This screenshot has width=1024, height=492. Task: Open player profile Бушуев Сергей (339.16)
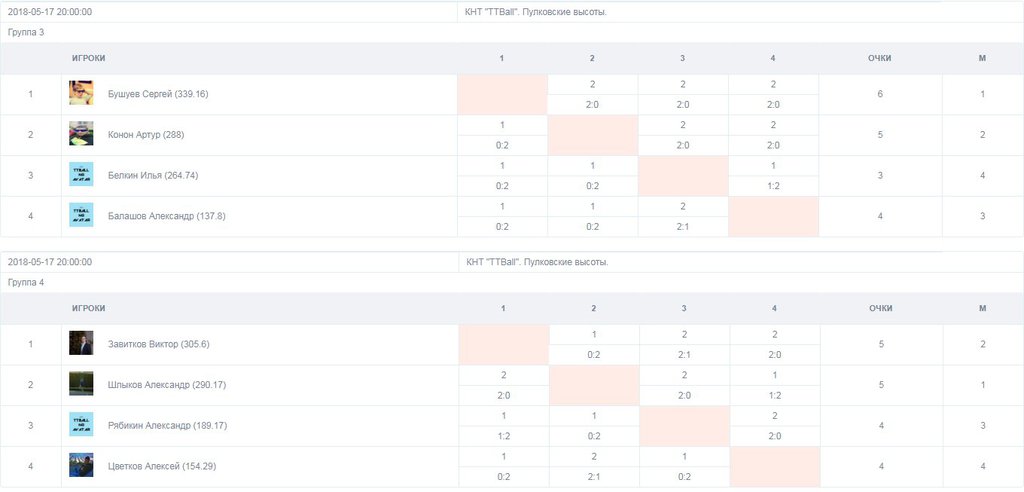click(x=158, y=94)
